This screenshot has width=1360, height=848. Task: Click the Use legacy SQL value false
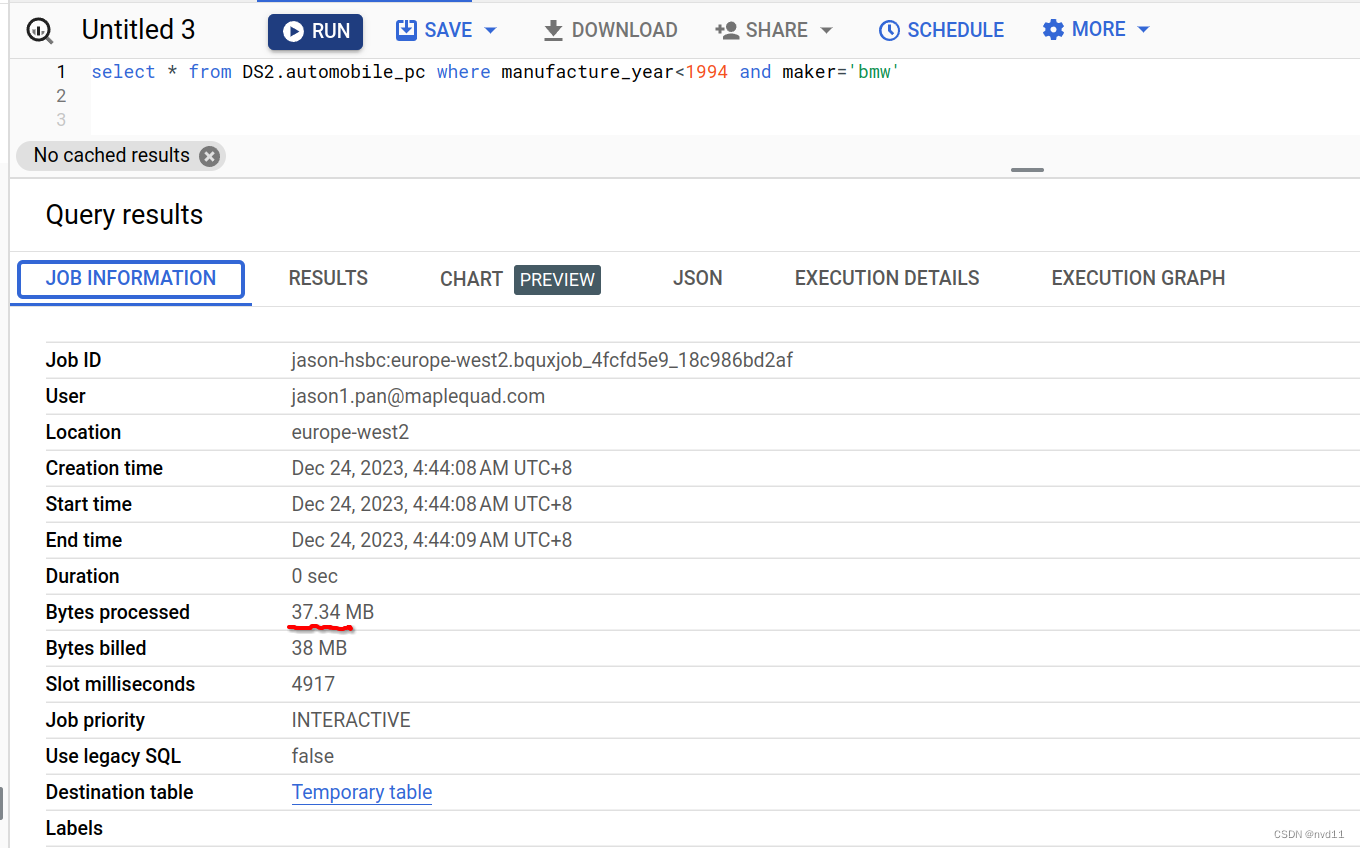313,756
